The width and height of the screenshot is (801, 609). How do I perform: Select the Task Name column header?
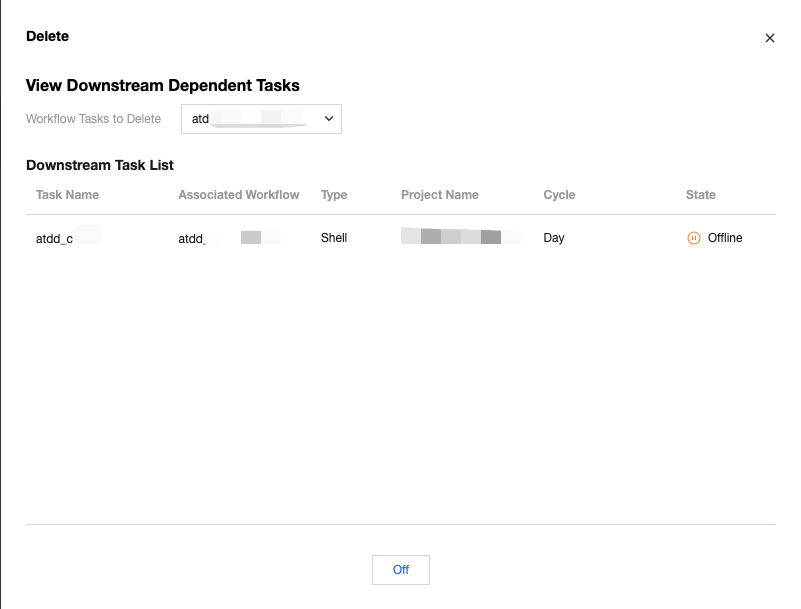click(x=67, y=195)
